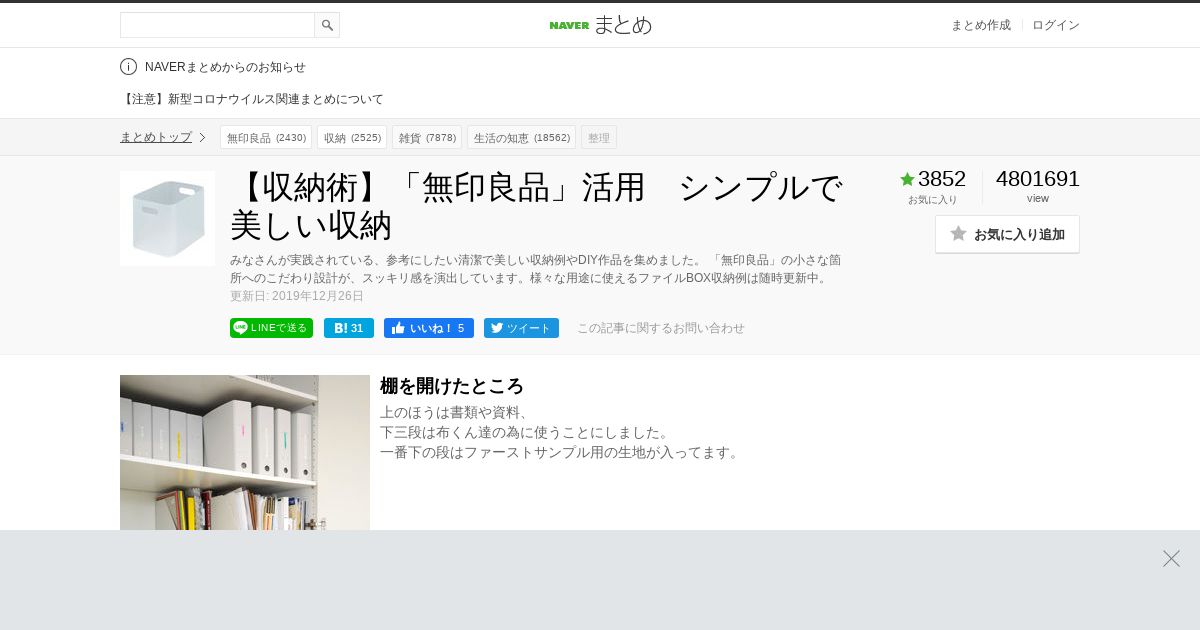Open the 新型コロナウイルス関連まとめ notice link

click(252, 99)
